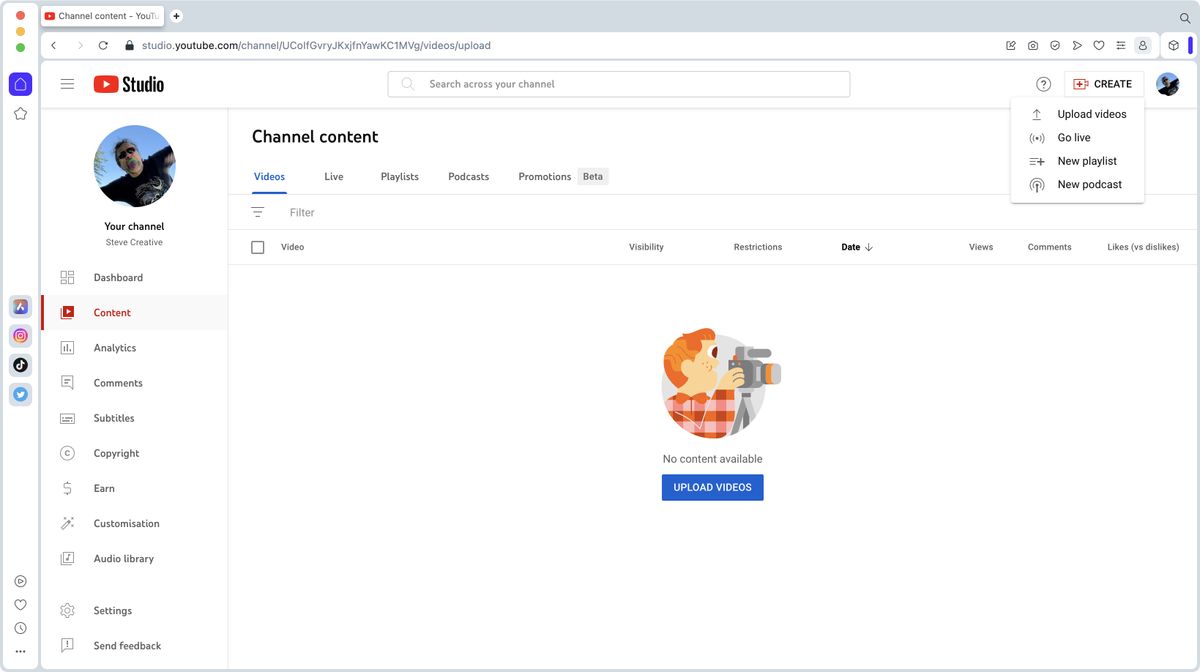Click the extensions cube icon in browser toolbar
This screenshot has width=1200, height=672.
1174,45
